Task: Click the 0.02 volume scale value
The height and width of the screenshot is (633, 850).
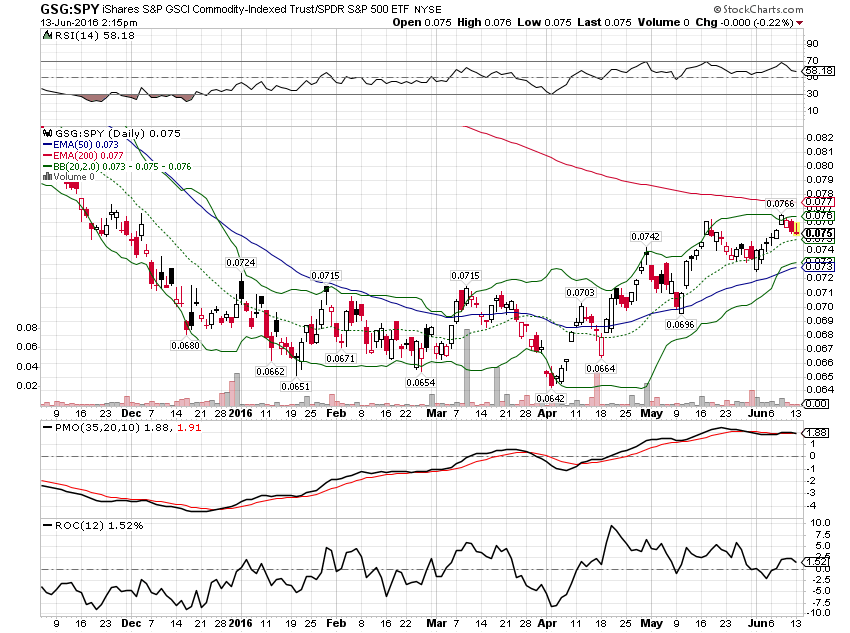Action: [x=27, y=386]
